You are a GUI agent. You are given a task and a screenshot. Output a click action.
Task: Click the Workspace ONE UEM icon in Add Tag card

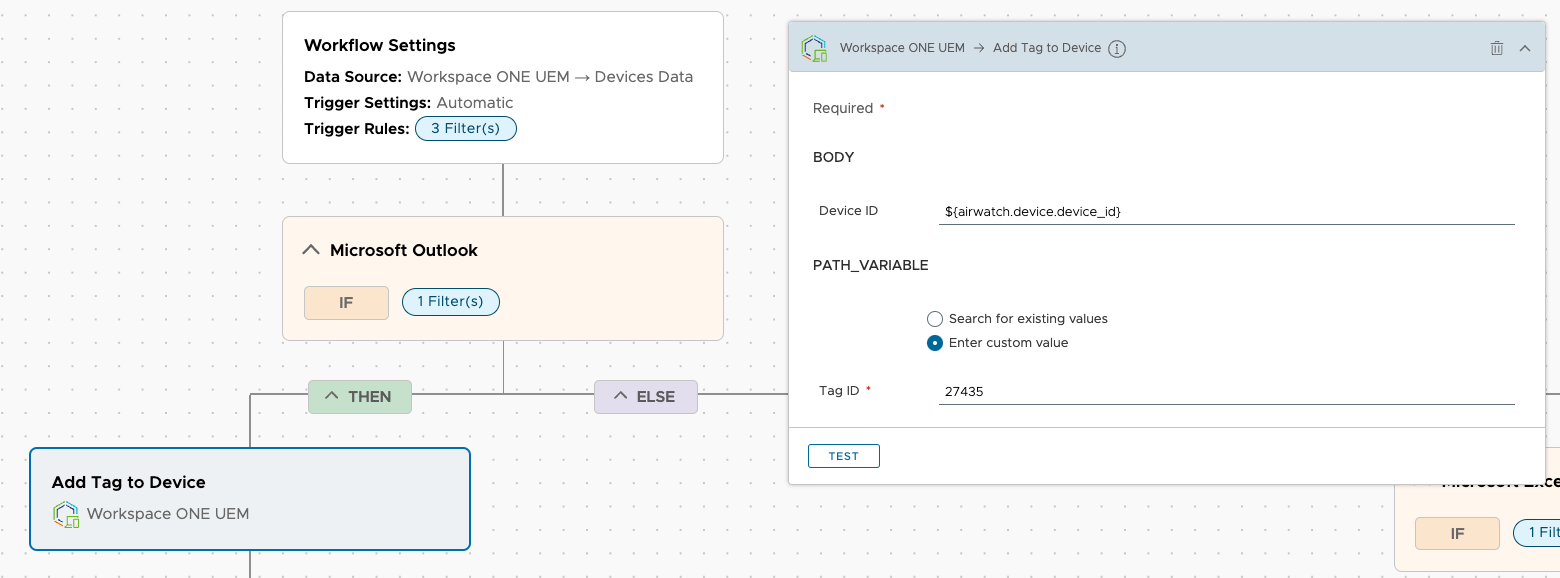pos(66,514)
